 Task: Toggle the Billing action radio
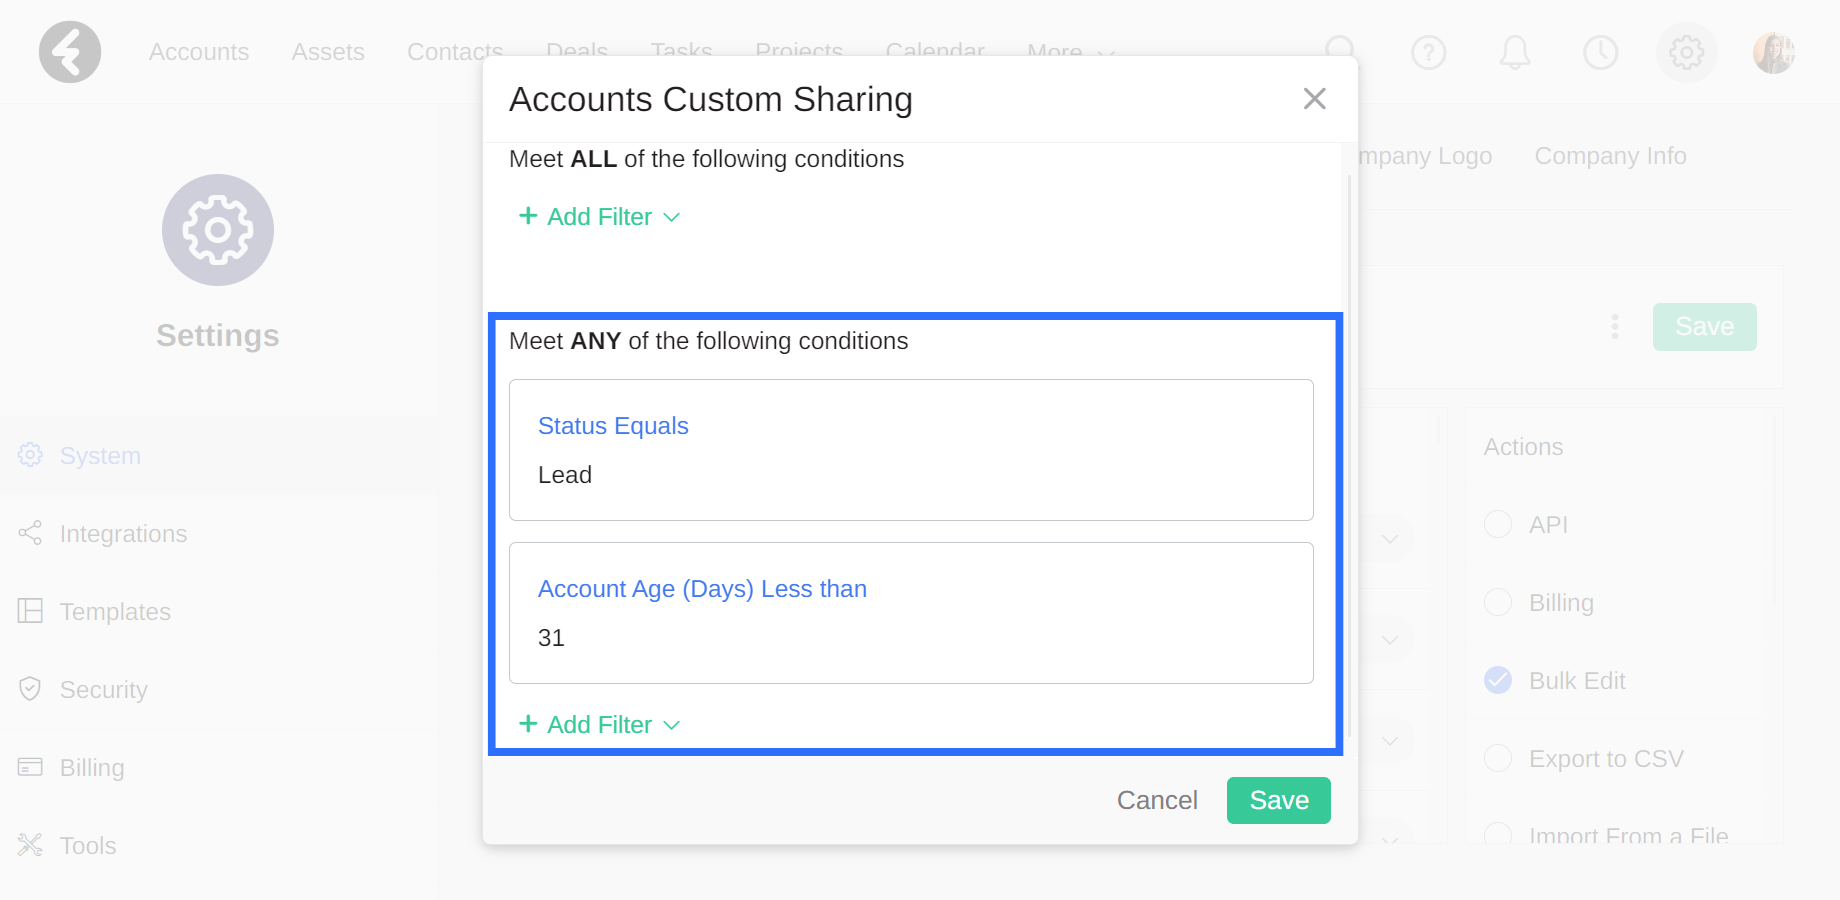tap(1498, 602)
